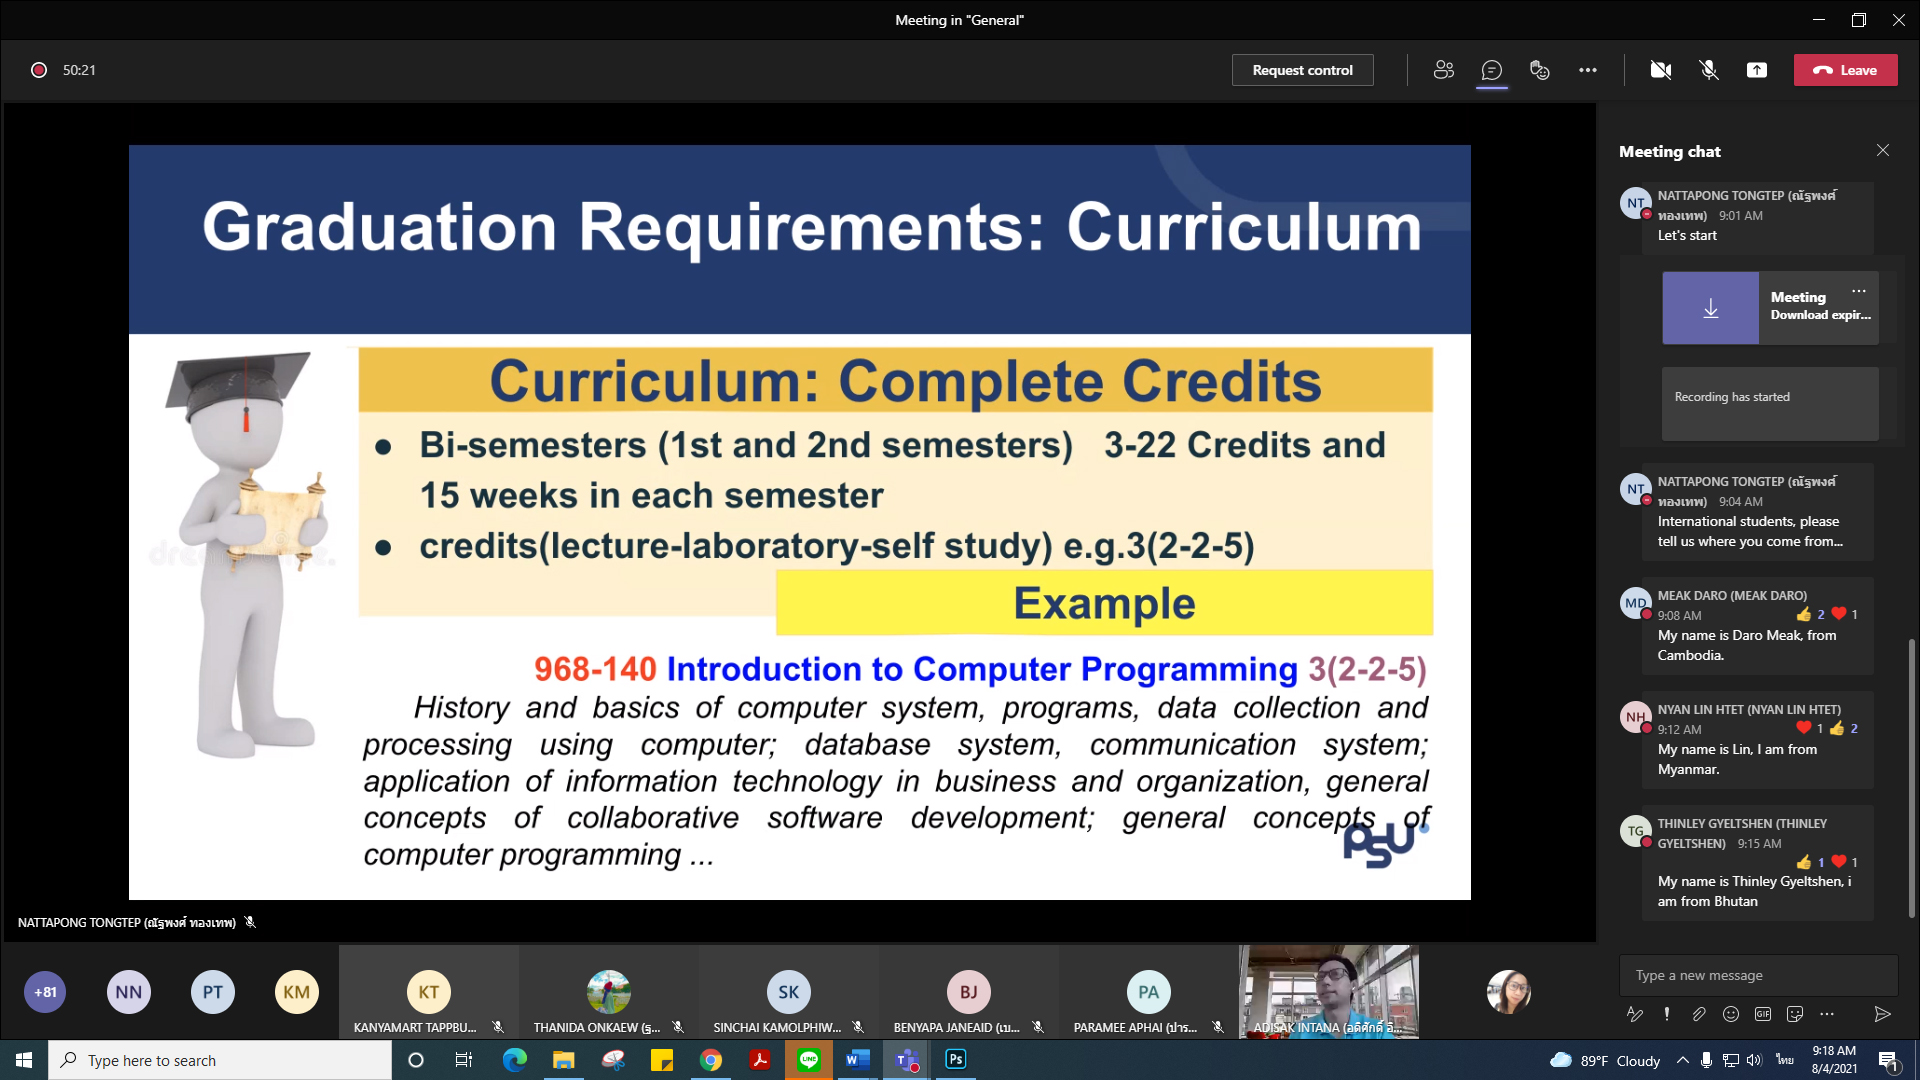This screenshot has height=1080, width=1920.
Task: Toggle the meeting chat panel
Action: pos(1491,70)
